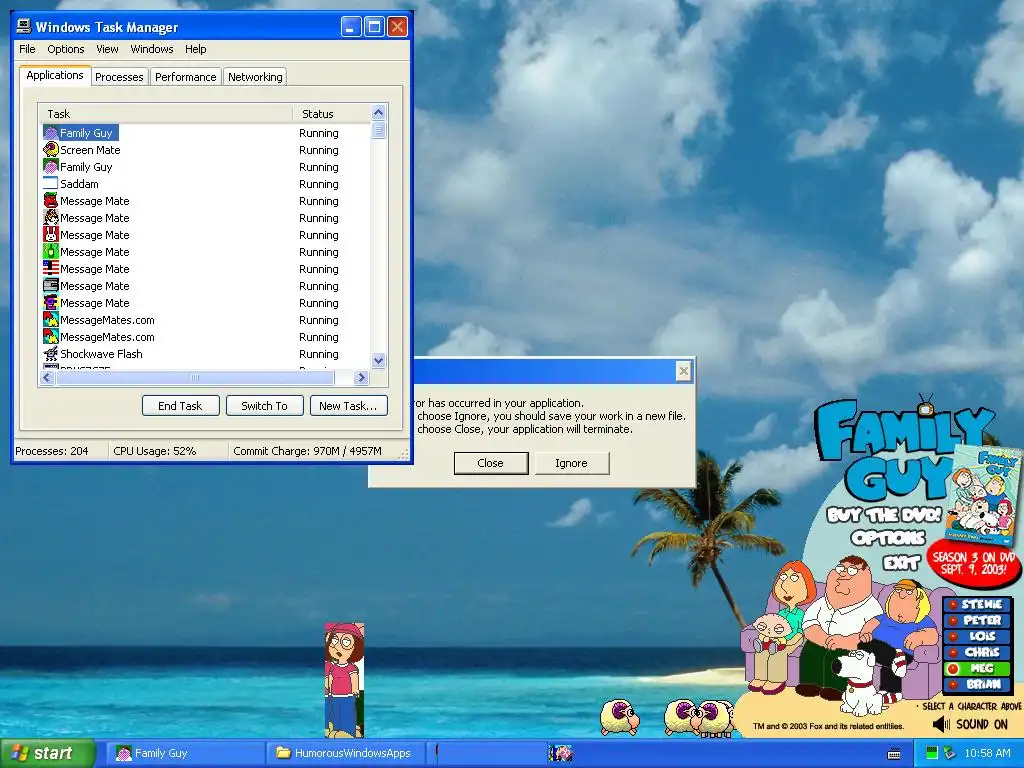Click the red Season 3 on DVD badge

tap(974, 562)
